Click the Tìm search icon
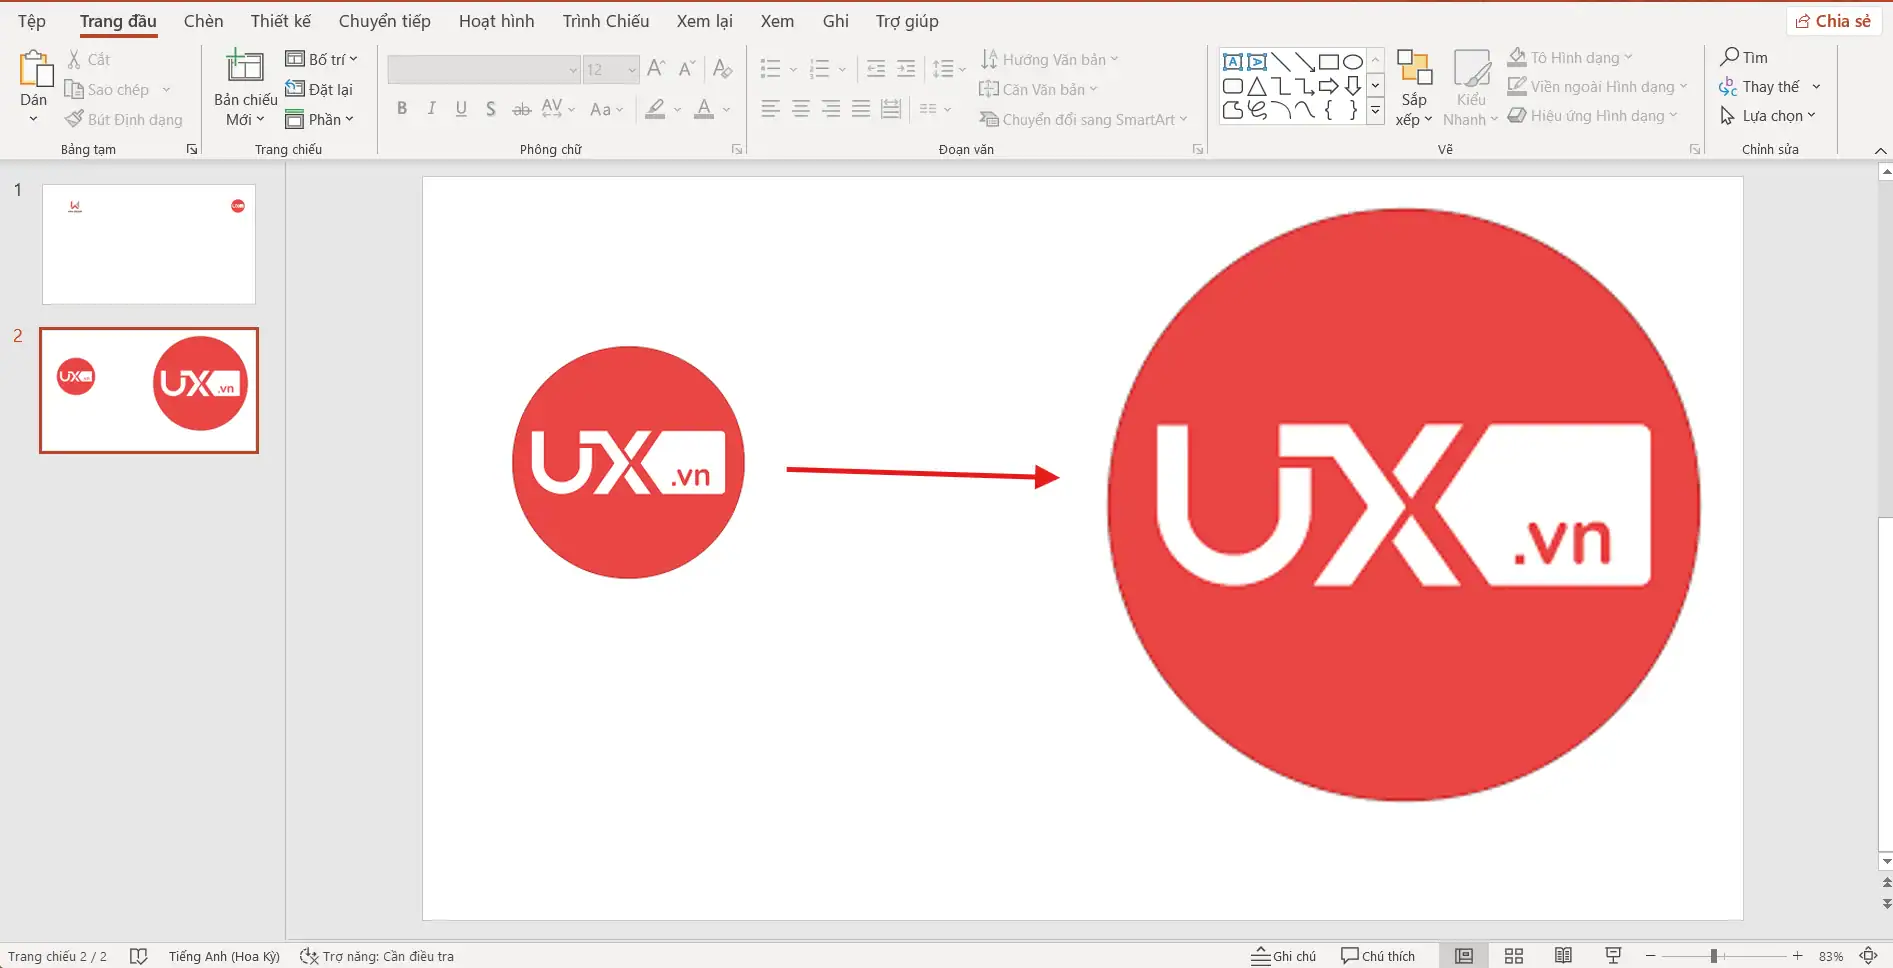The width and height of the screenshot is (1893, 968). click(1730, 57)
